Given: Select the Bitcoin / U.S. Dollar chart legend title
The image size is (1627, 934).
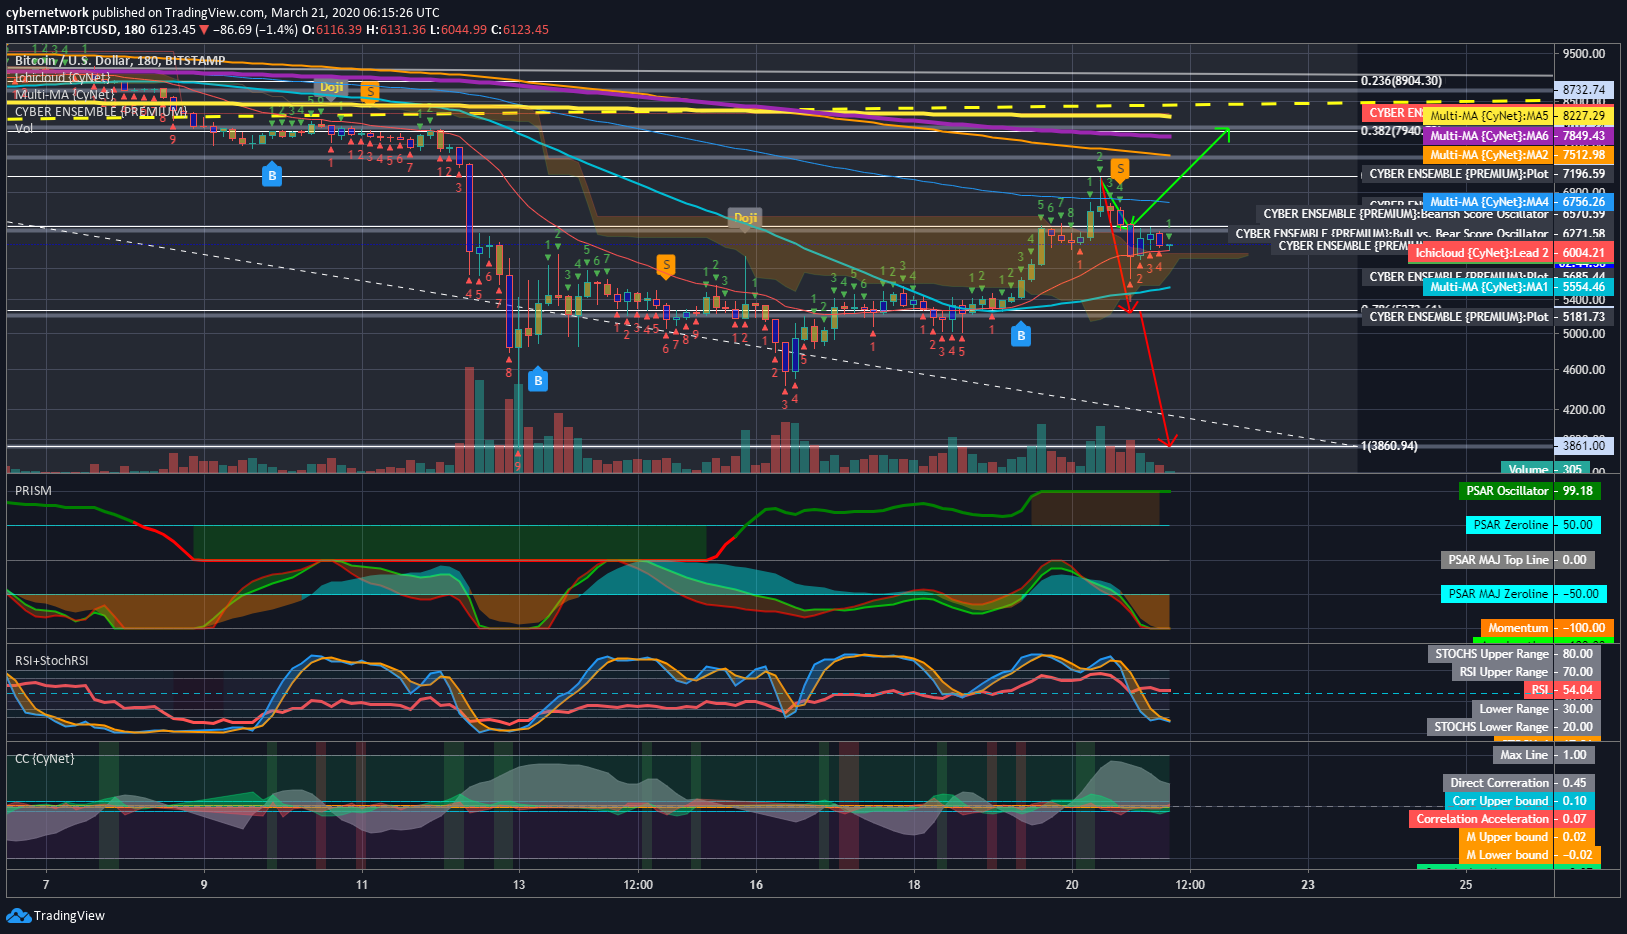Looking at the screenshot, I should pos(120,61).
